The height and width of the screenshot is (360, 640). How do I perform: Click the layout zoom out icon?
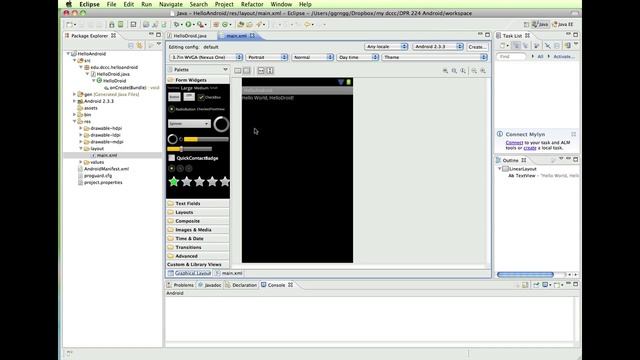474,71
